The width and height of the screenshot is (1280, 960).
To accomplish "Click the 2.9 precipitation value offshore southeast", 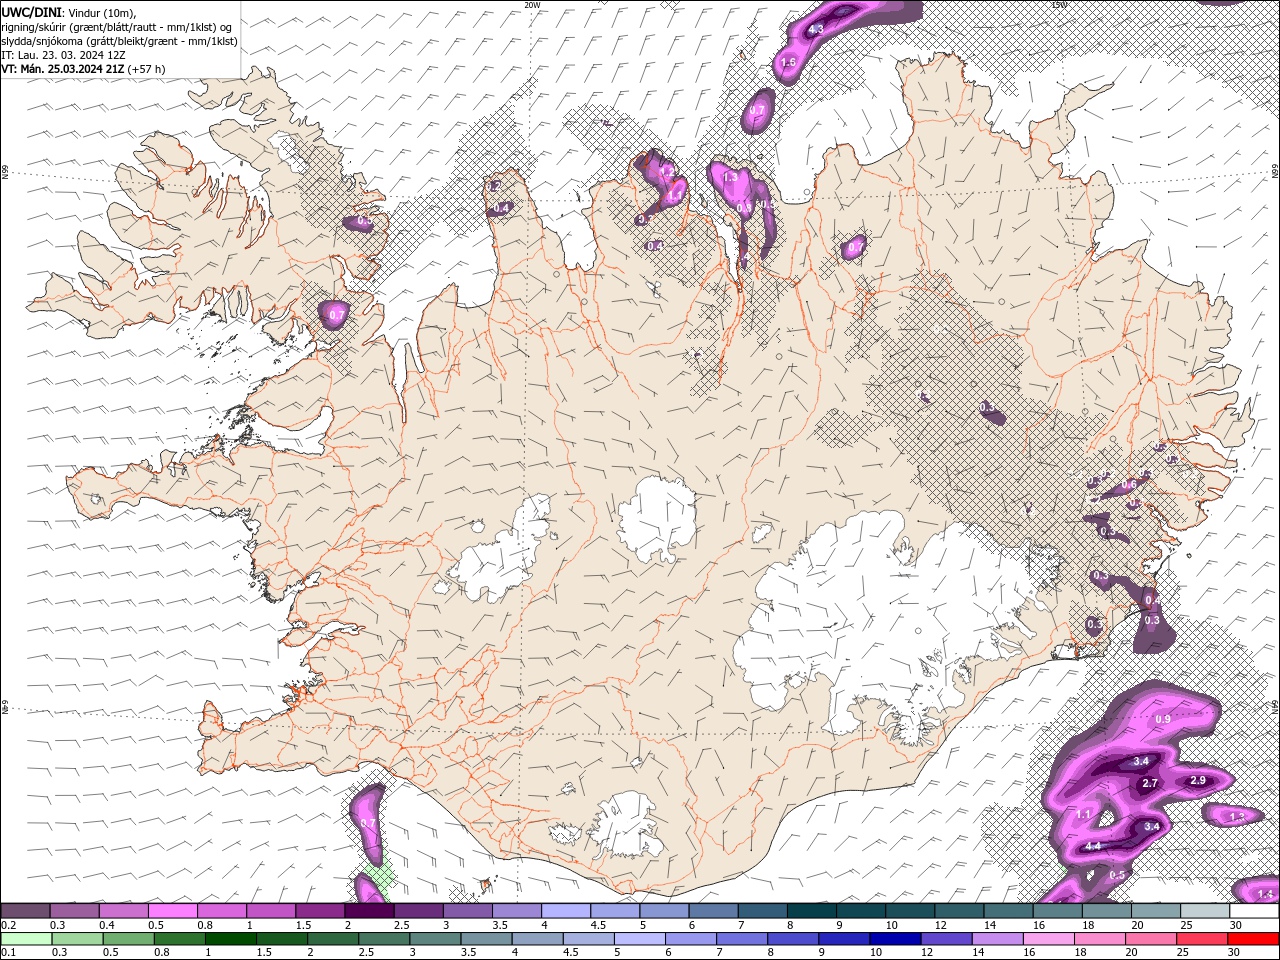I will [1198, 780].
